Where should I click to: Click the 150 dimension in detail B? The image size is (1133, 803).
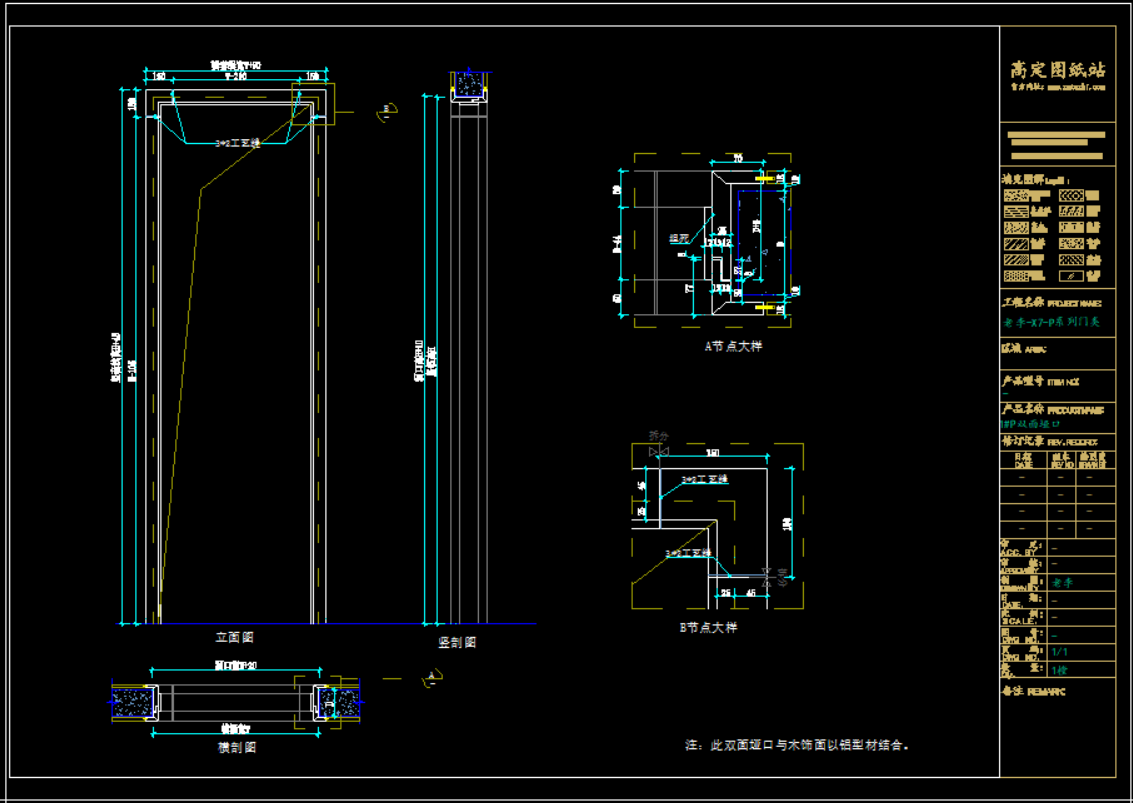pos(712,454)
